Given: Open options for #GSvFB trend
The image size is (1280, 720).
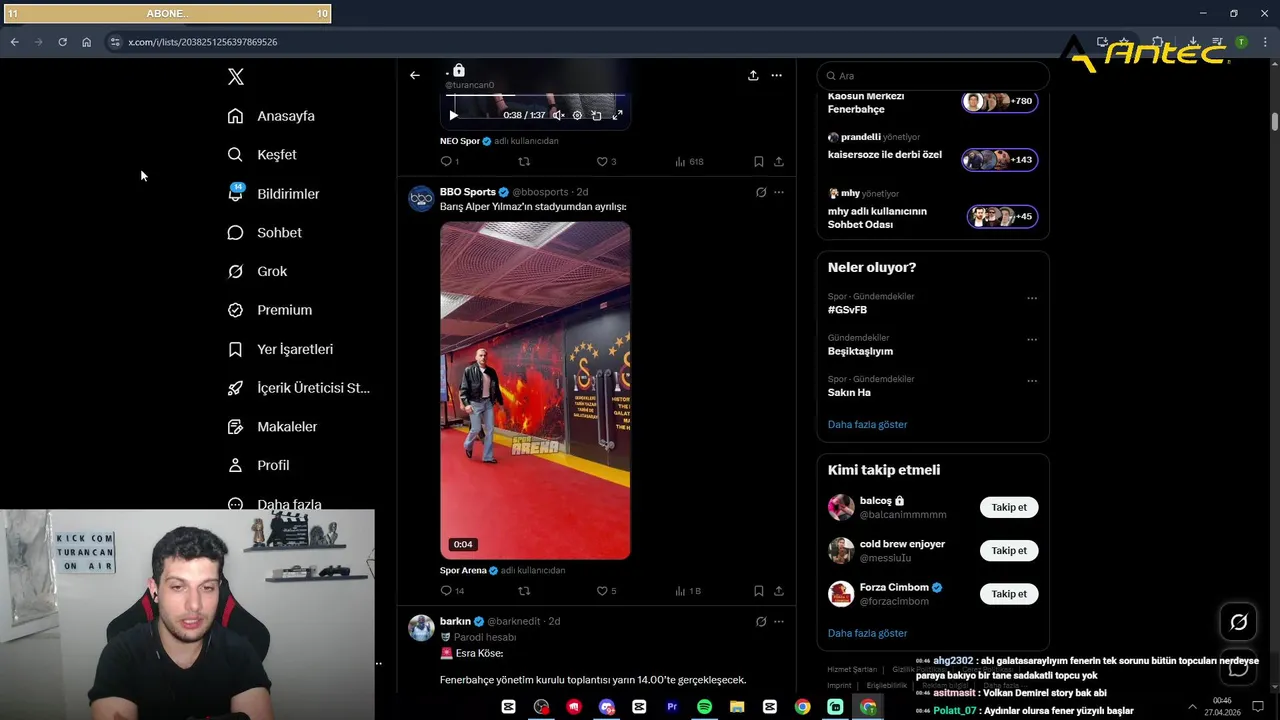Looking at the screenshot, I should pyautogui.click(x=1032, y=298).
